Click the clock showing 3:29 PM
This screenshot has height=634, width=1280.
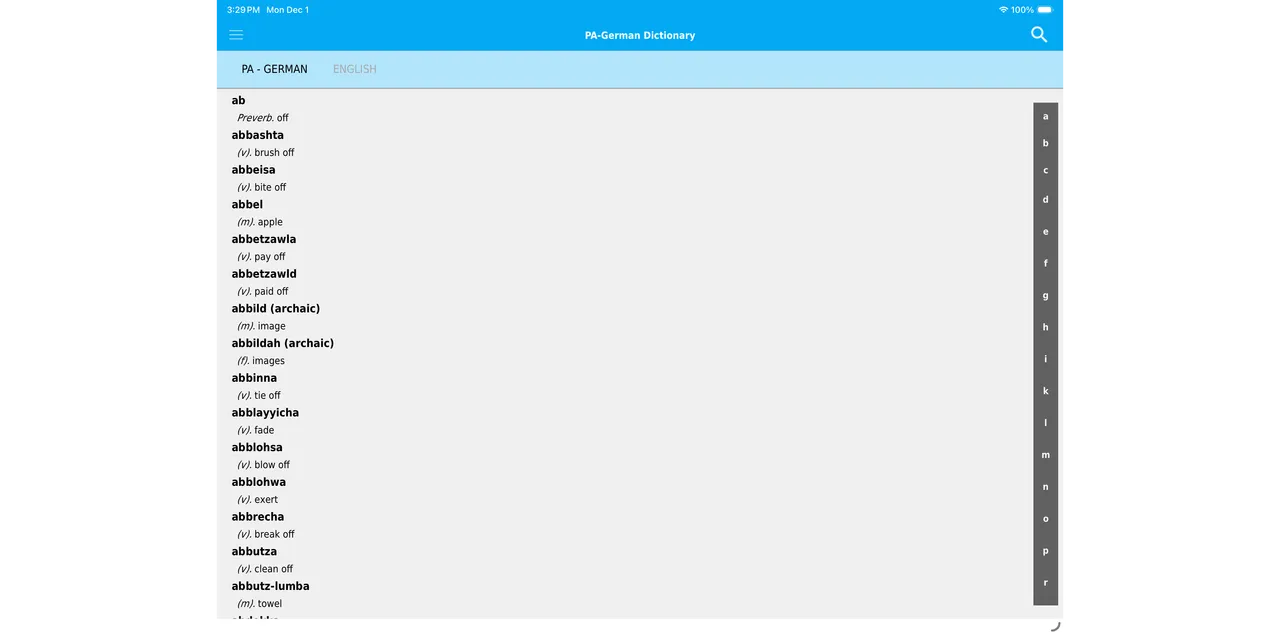[243, 9]
